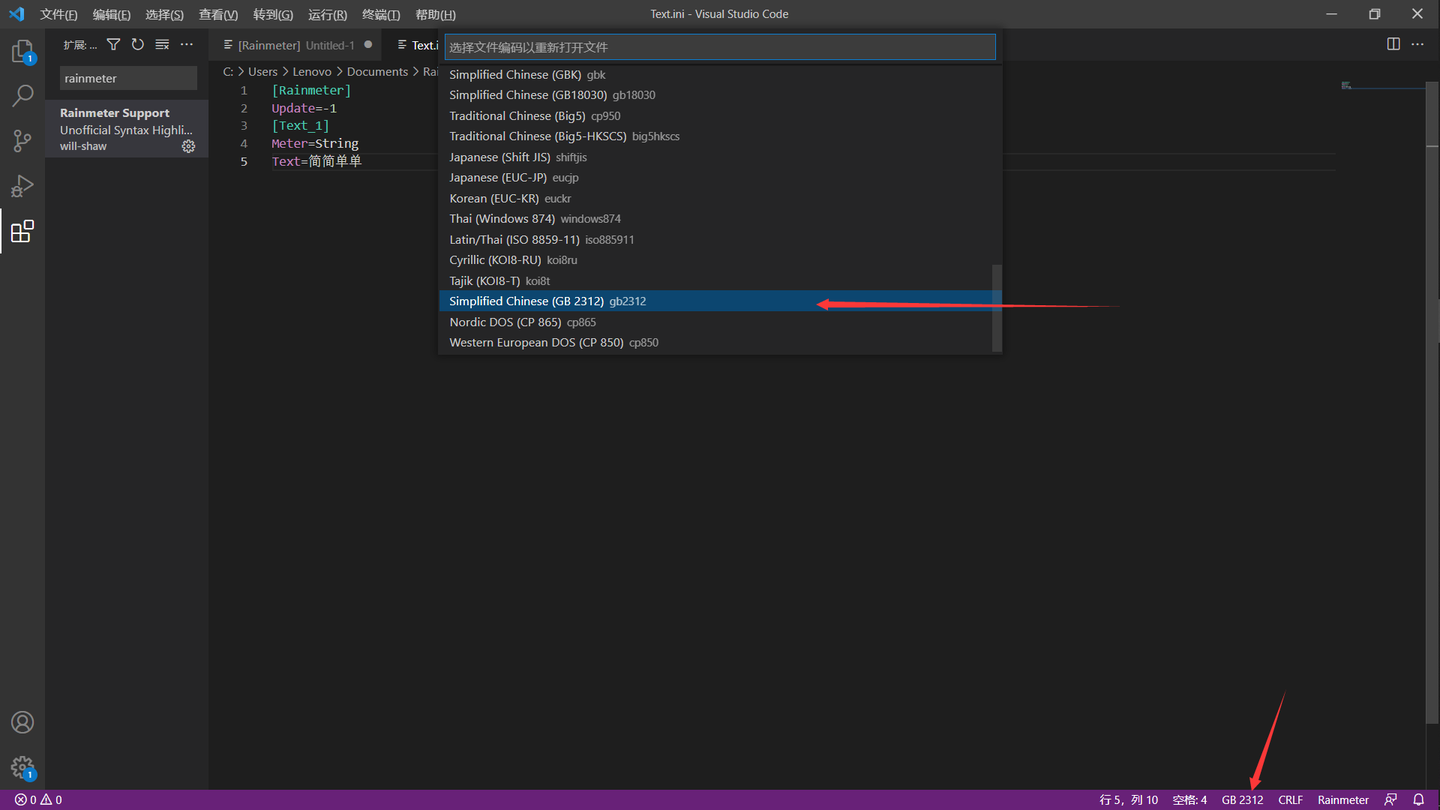Select Simplified Chinese (GB18030) encoding
The image size is (1440, 810).
tap(720, 95)
